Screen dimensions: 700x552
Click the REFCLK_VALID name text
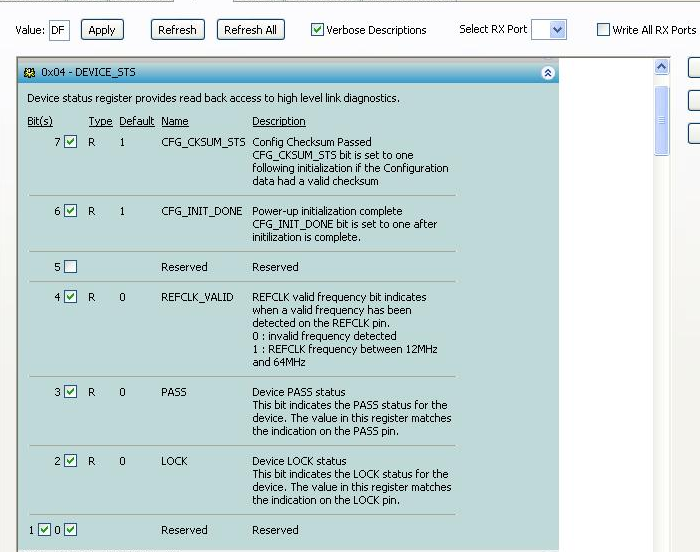pos(197,297)
